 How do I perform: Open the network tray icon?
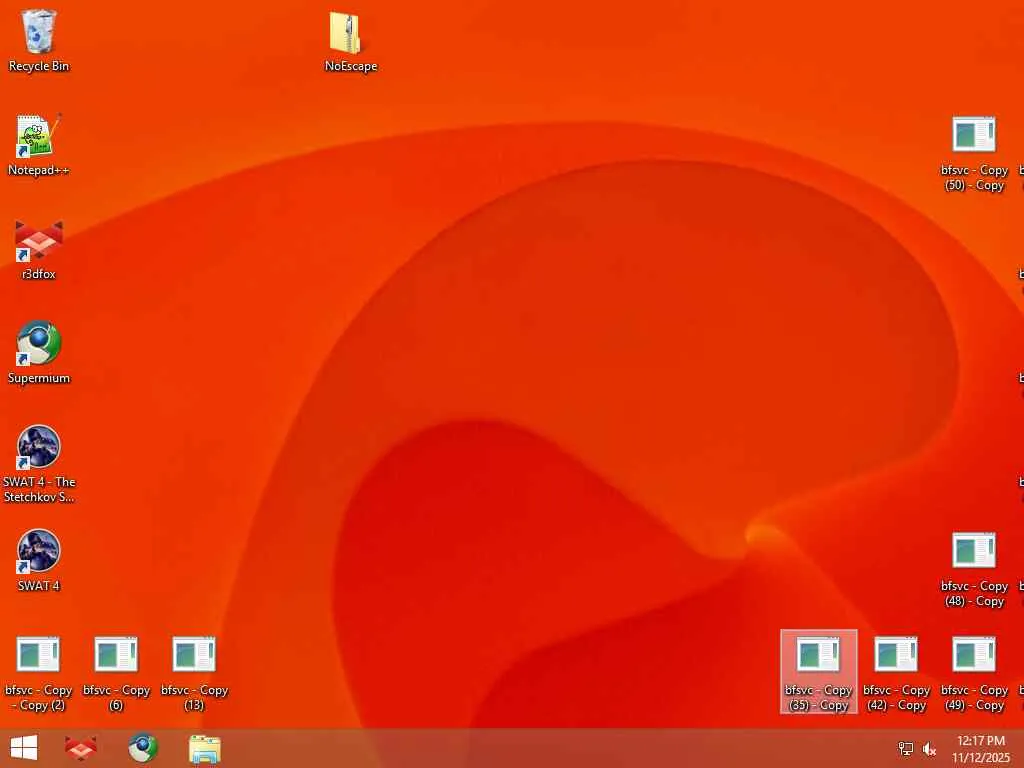click(x=906, y=749)
